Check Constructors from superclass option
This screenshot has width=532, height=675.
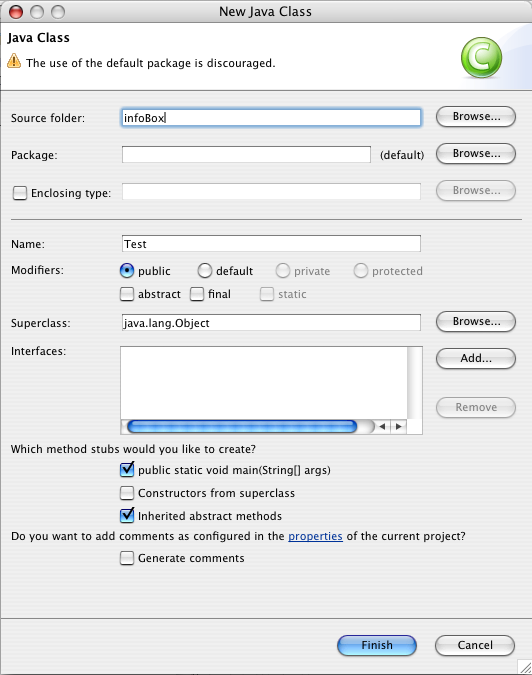(127, 493)
